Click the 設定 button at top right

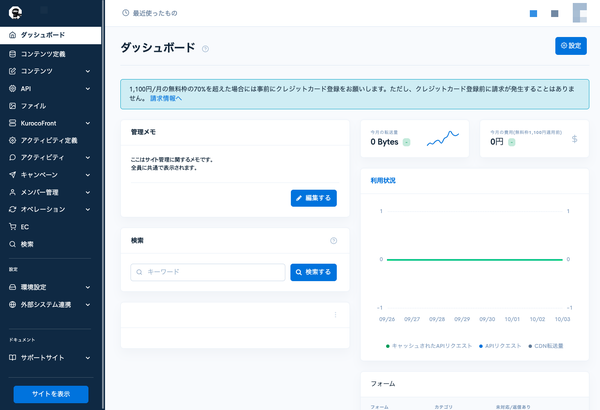571,46
